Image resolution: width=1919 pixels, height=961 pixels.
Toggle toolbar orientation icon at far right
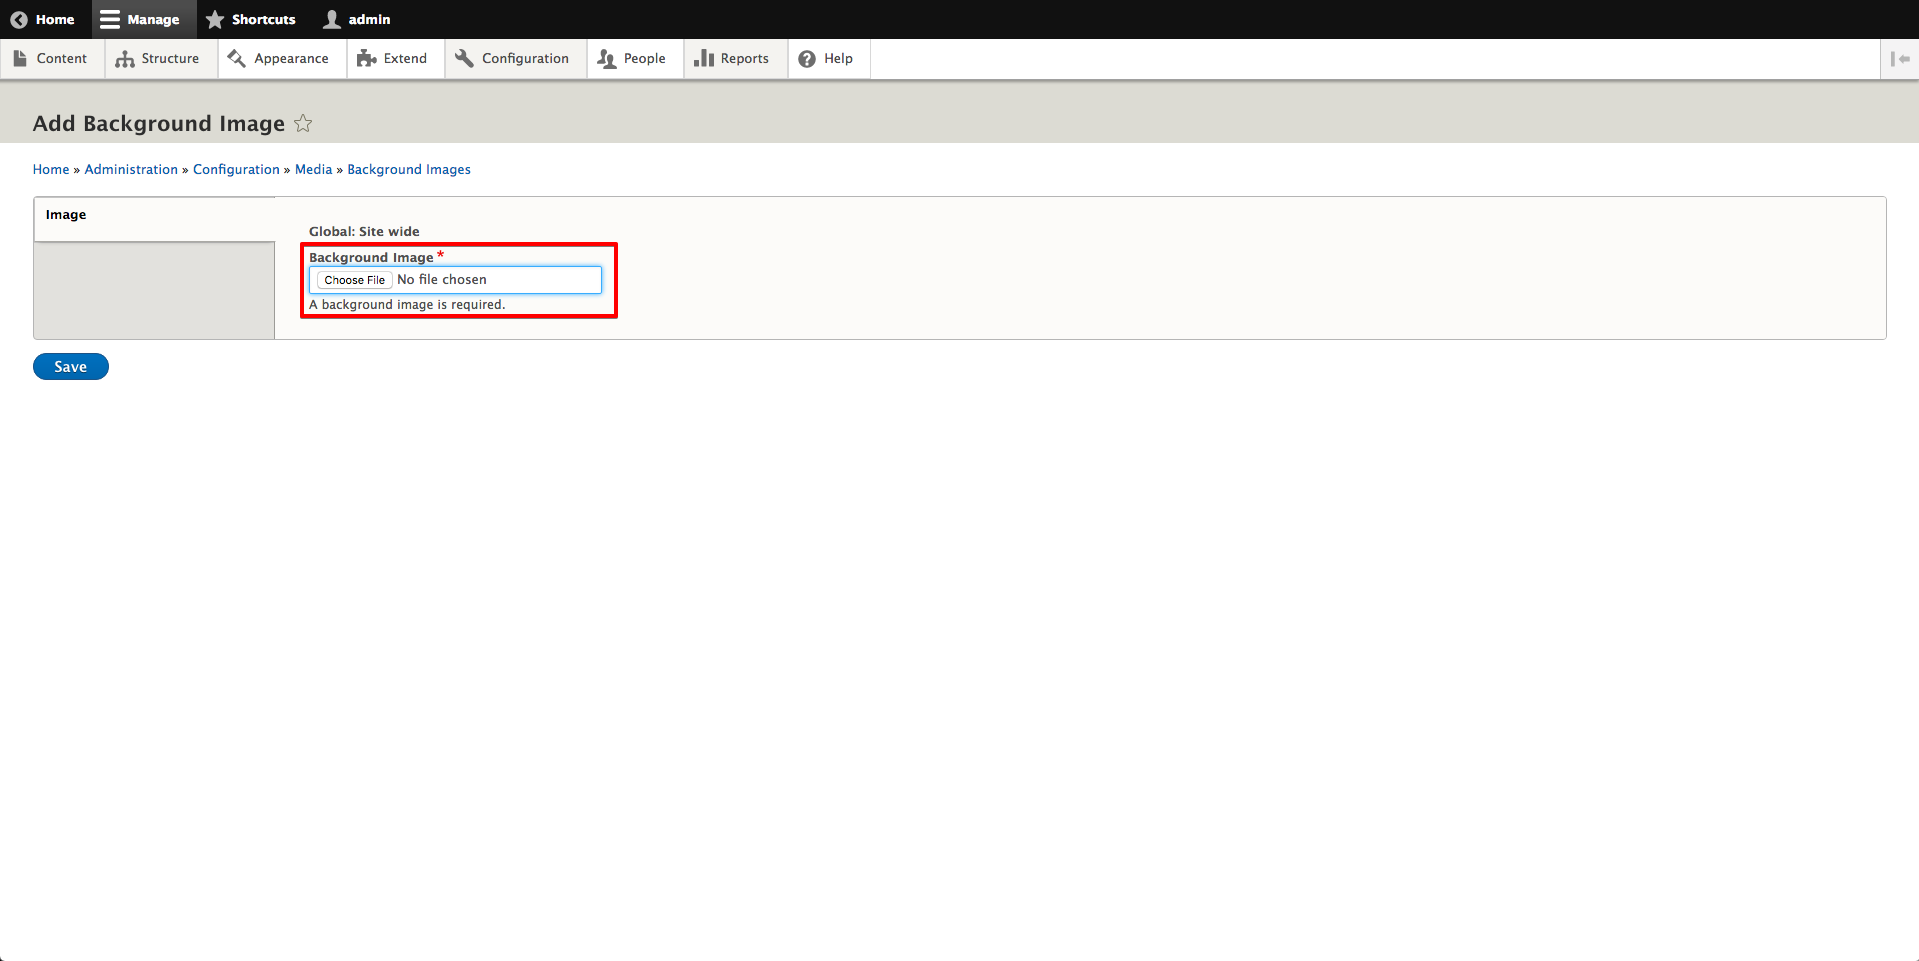pos(1900,59)
